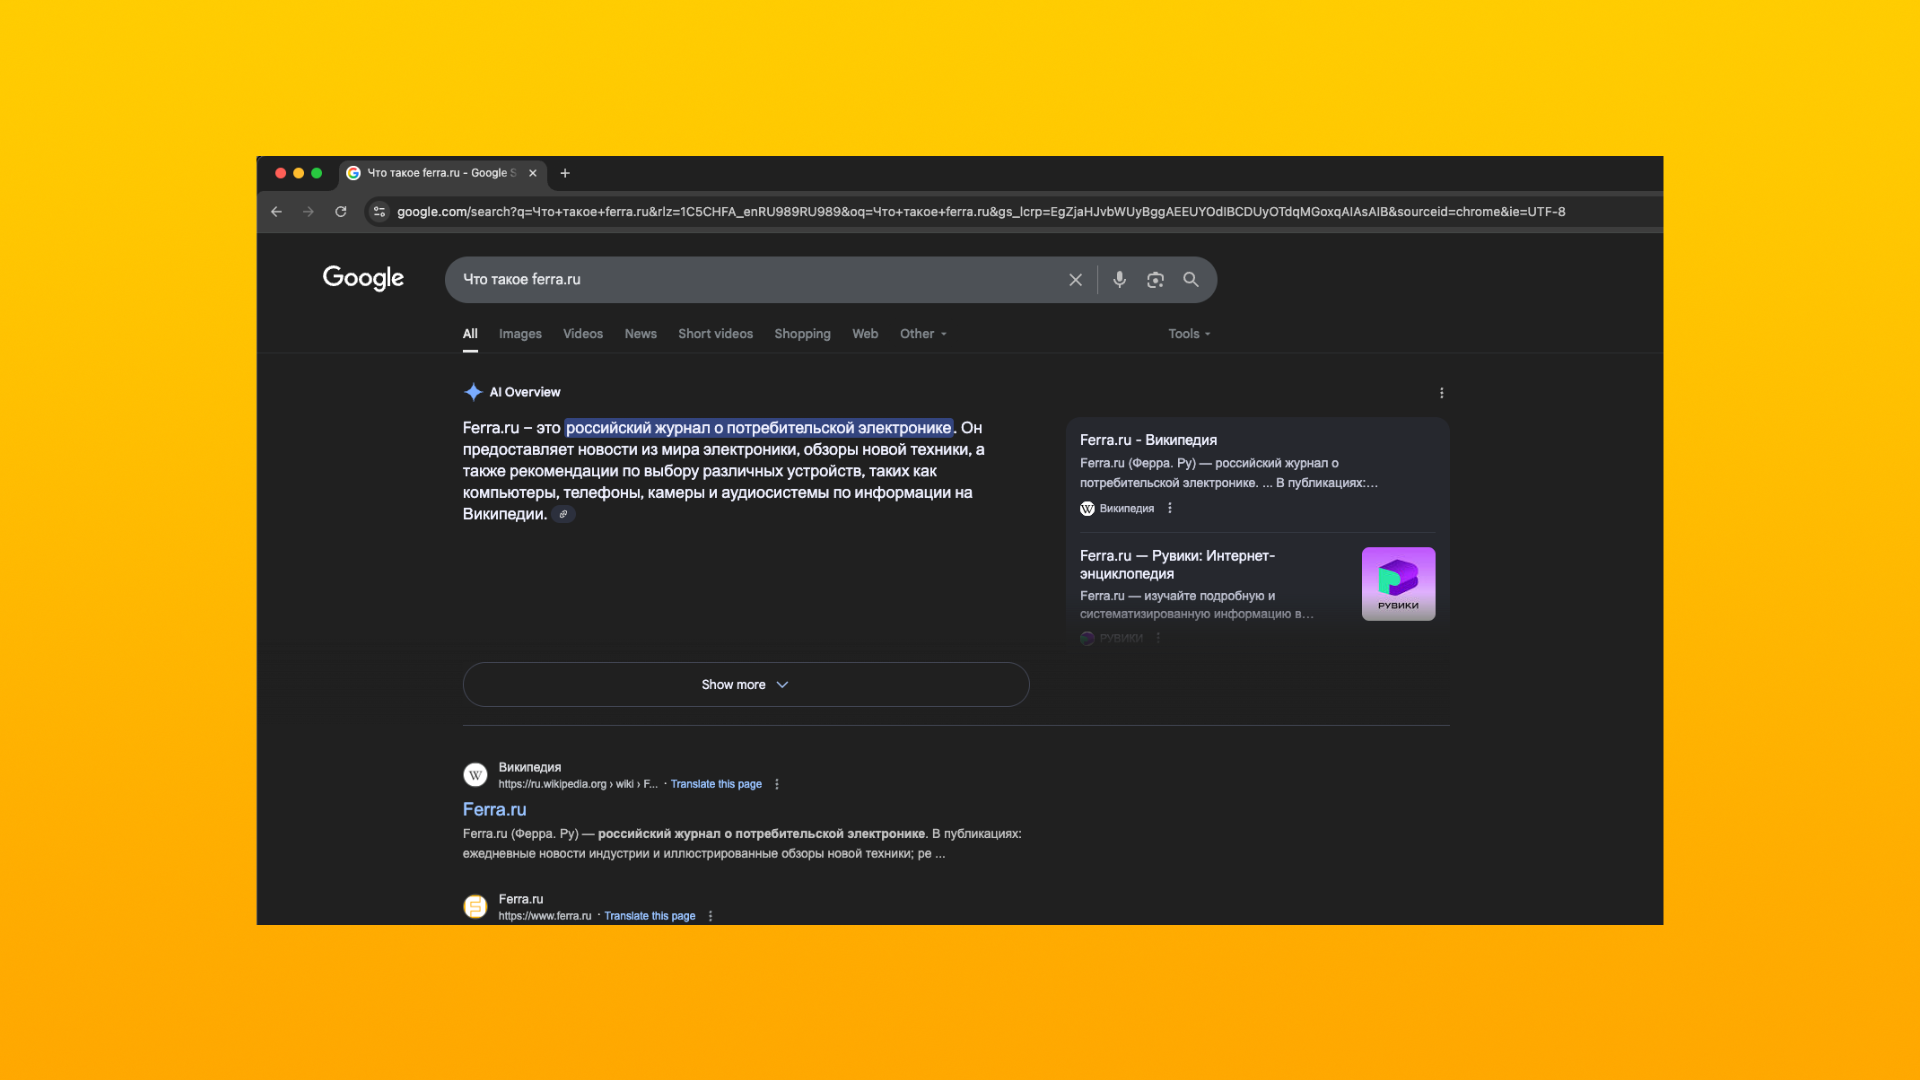Open a new tab with plus icon
The width and height of the screenshot is (1920, 1080).
pyautogui.click(x=565, y=173)
